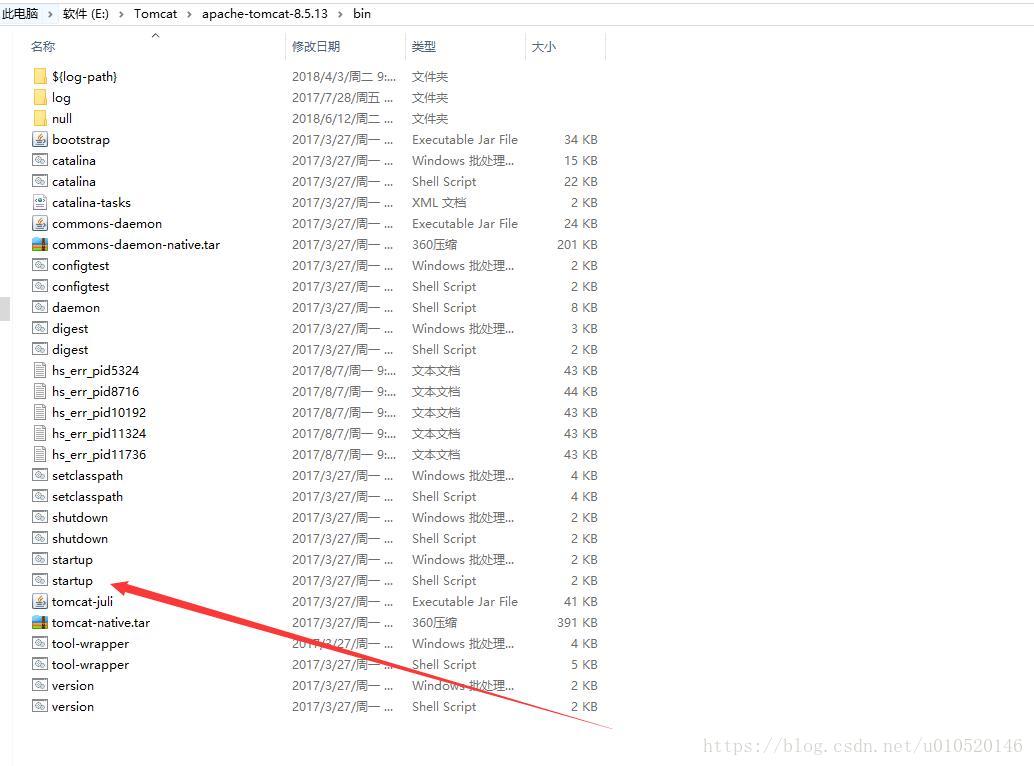Select the hs_err_pid8716 text document icon
The width and height of the screenshot is (1034, 766).
(x=40, y=392)
